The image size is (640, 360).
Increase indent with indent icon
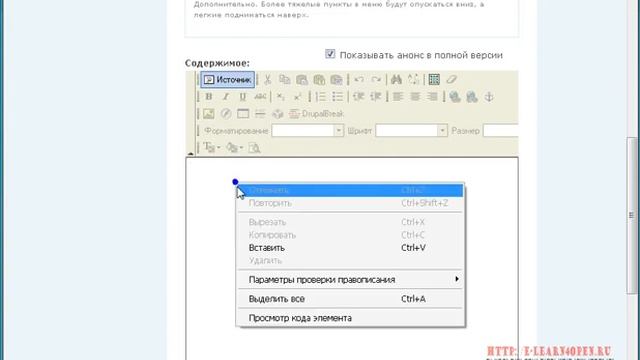pyautogui.click(x=376, y=97)
